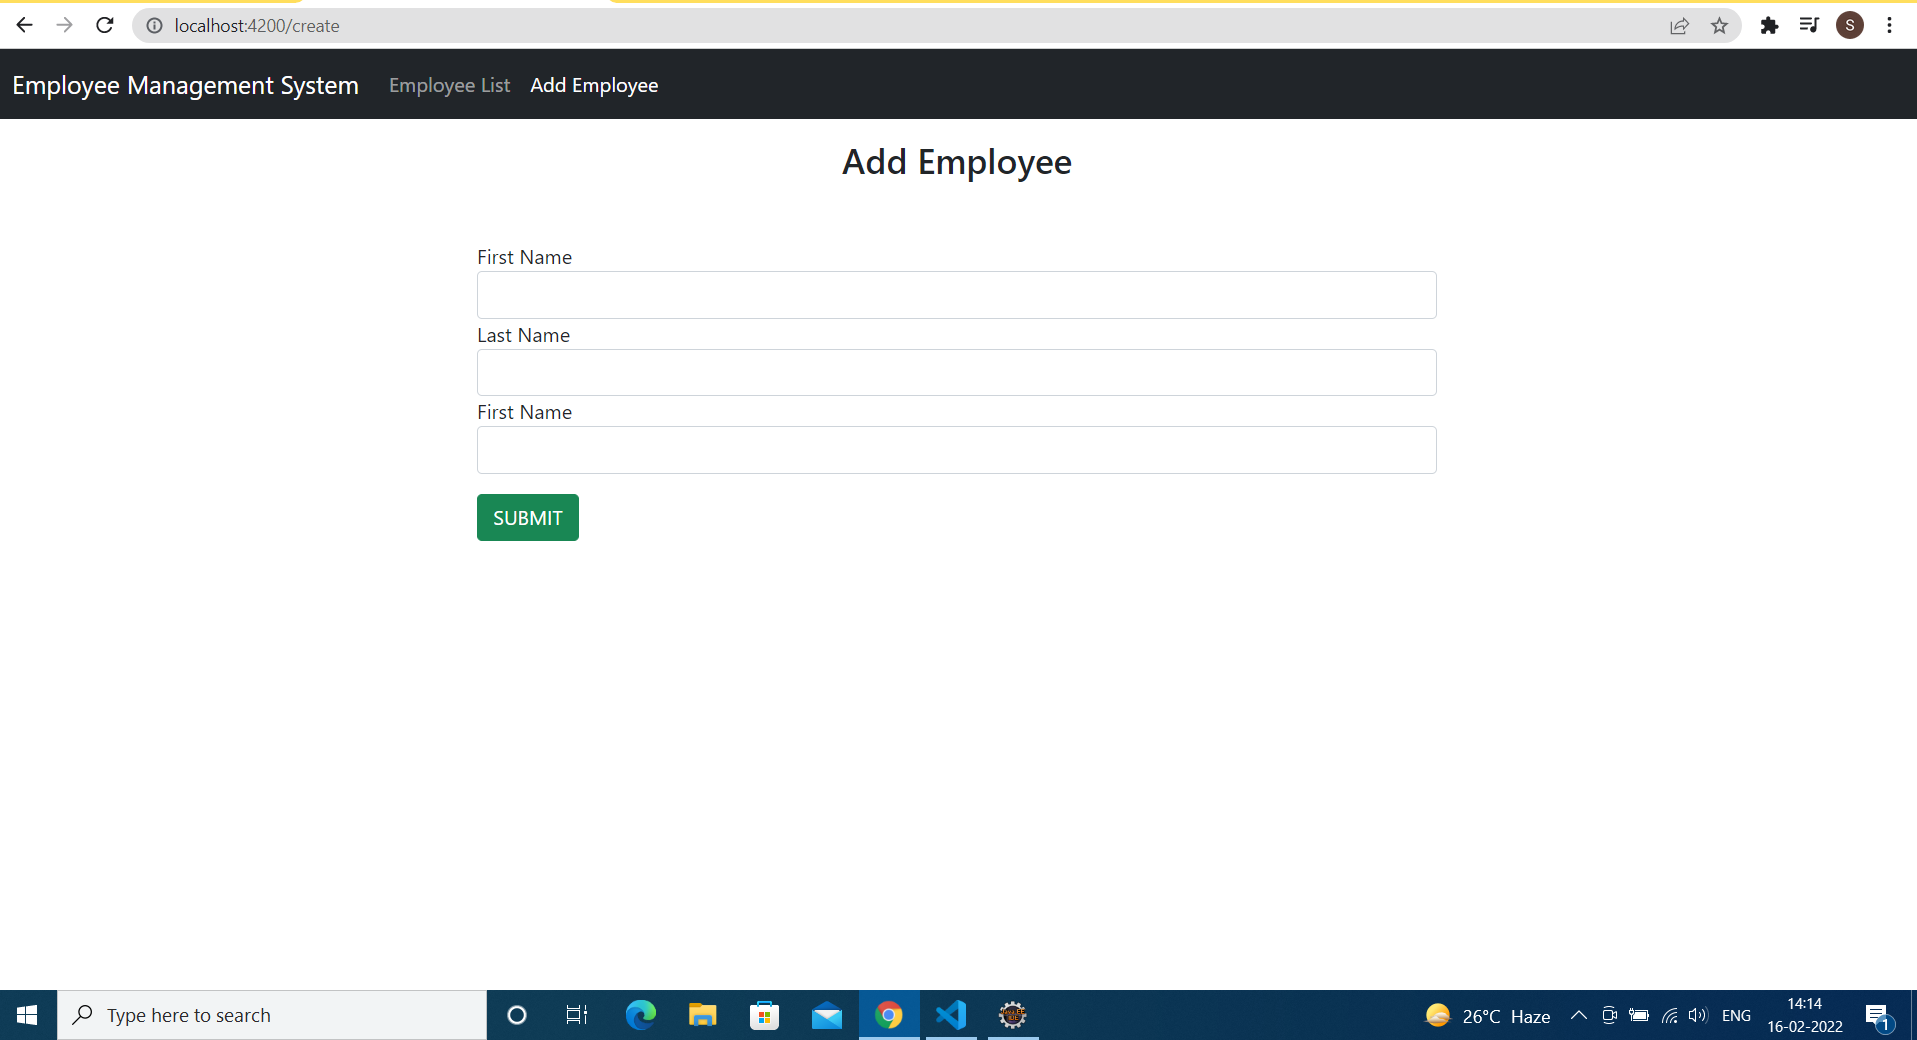Click inside the First Name input field

[x=955, y=294]
